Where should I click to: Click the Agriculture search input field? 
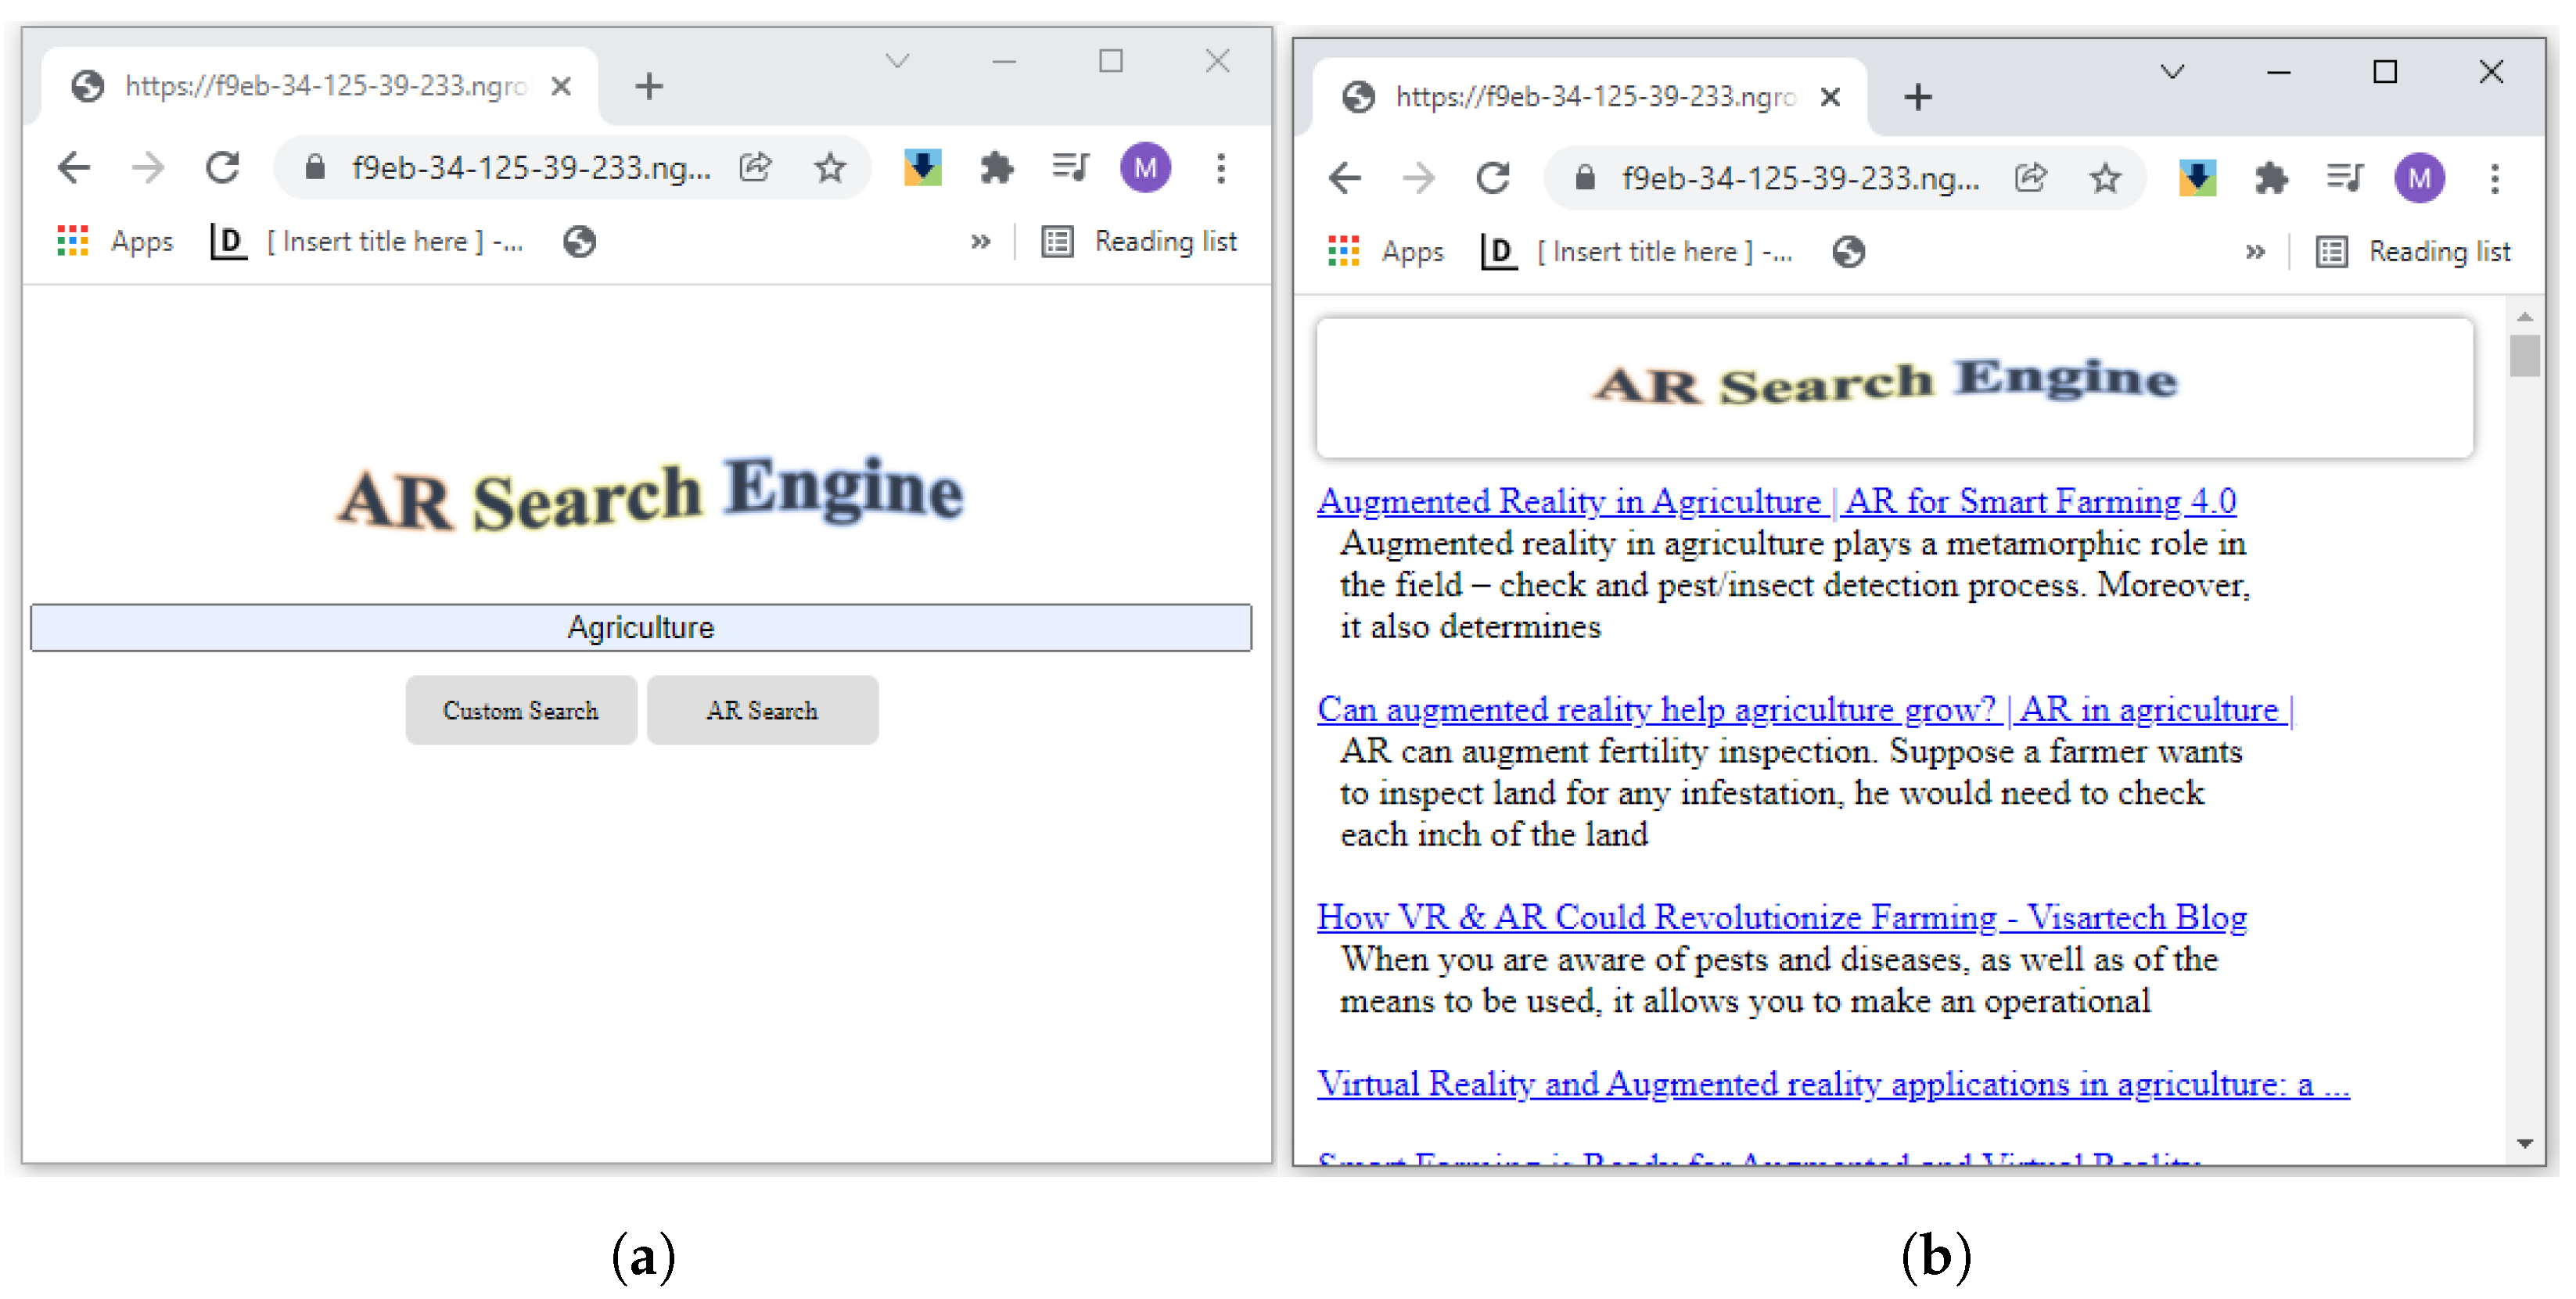point(640,628)
